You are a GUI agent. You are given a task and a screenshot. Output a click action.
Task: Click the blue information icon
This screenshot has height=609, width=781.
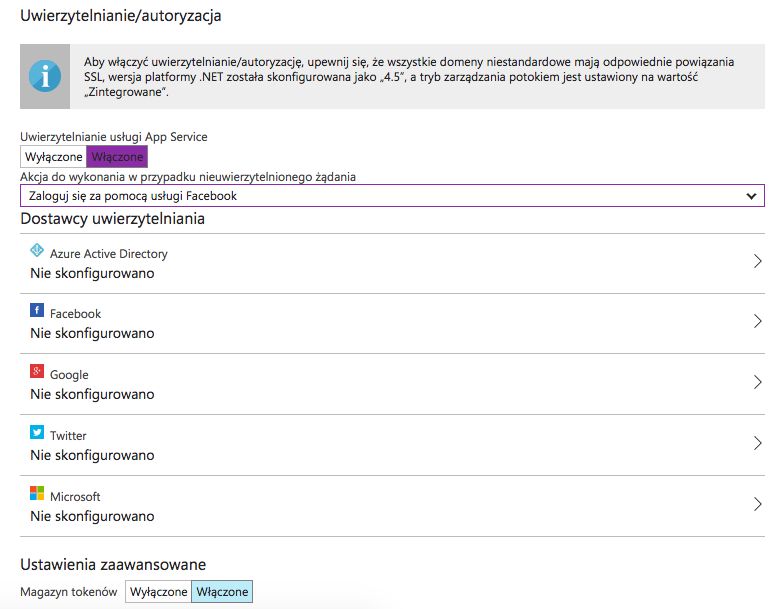click(x=44, y=76)
